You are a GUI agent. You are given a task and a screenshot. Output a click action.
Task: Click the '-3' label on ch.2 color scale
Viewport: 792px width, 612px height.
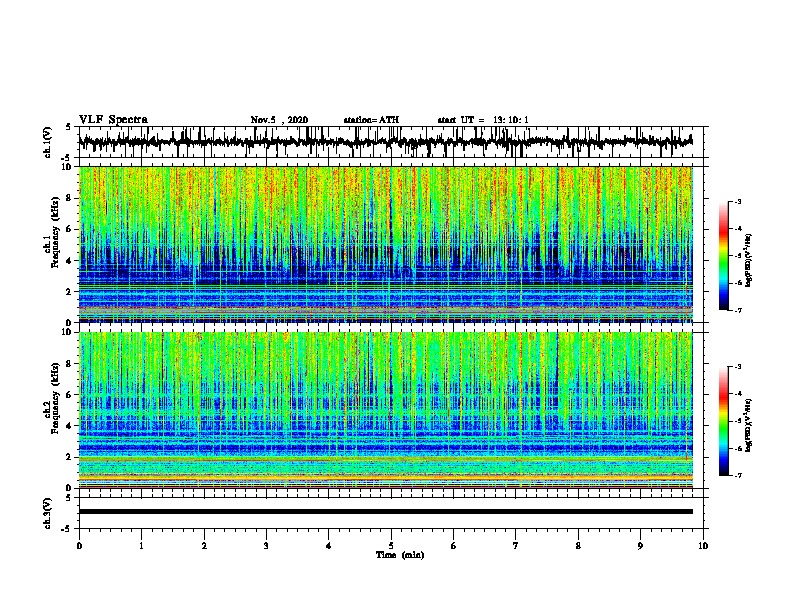click(x=738, y=367)
